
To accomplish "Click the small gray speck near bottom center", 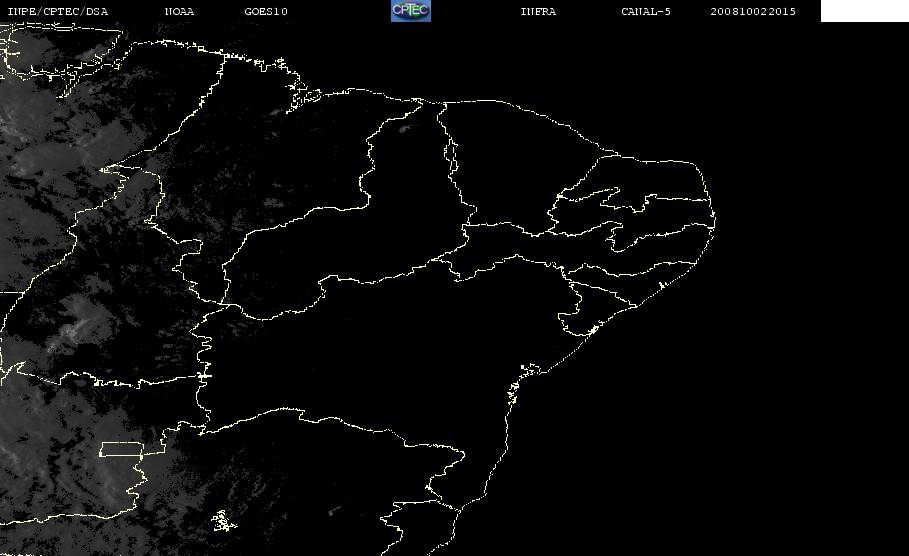I will point(333,511).
